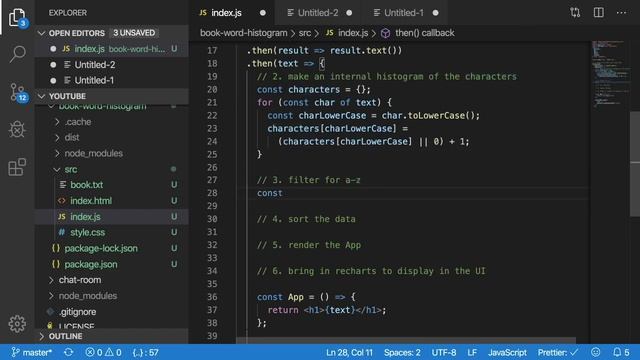Click the unsaved dot on Untitled-1 tab
The image size is (640, 360).
click(x=436, y=13)
